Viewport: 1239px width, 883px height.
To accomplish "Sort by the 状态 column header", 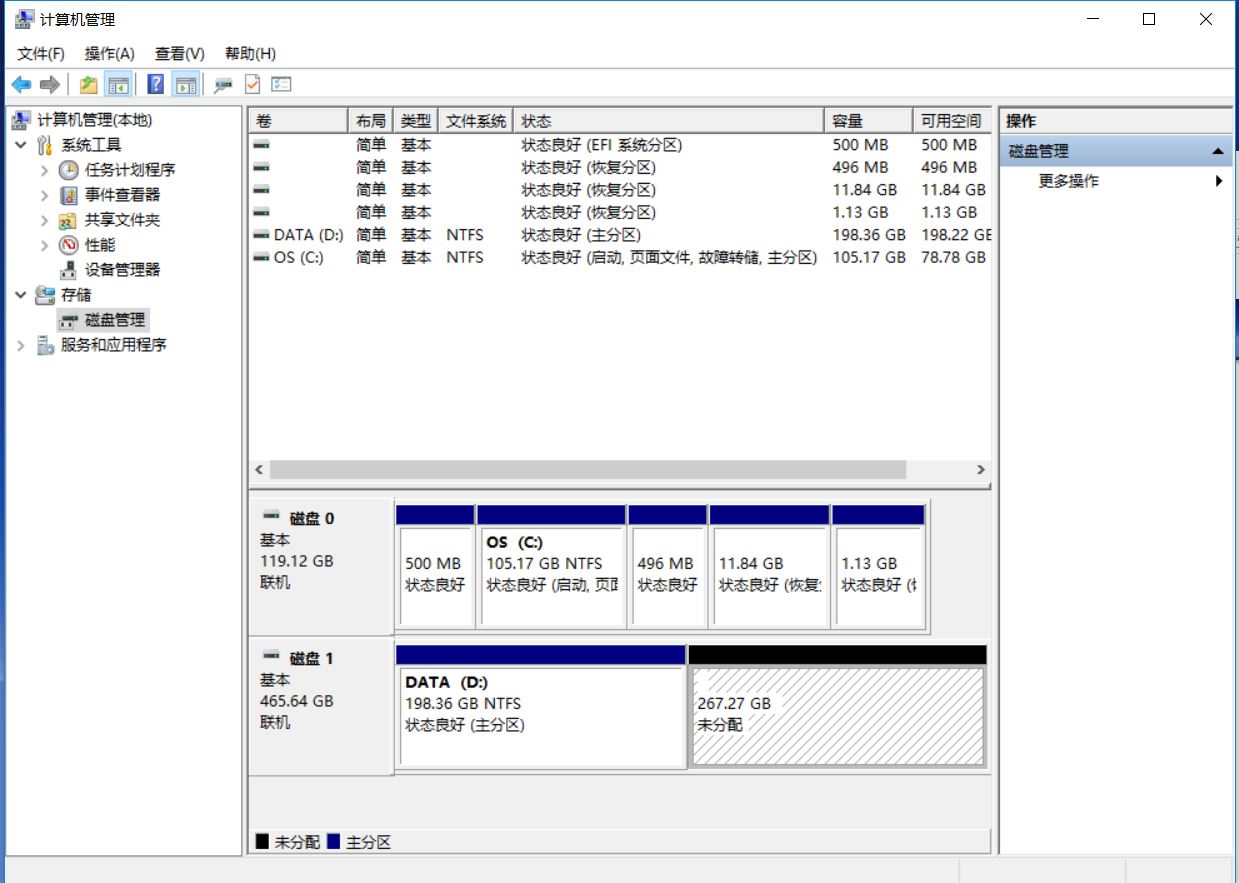I will pyautogui.click(x=669, y=121).
